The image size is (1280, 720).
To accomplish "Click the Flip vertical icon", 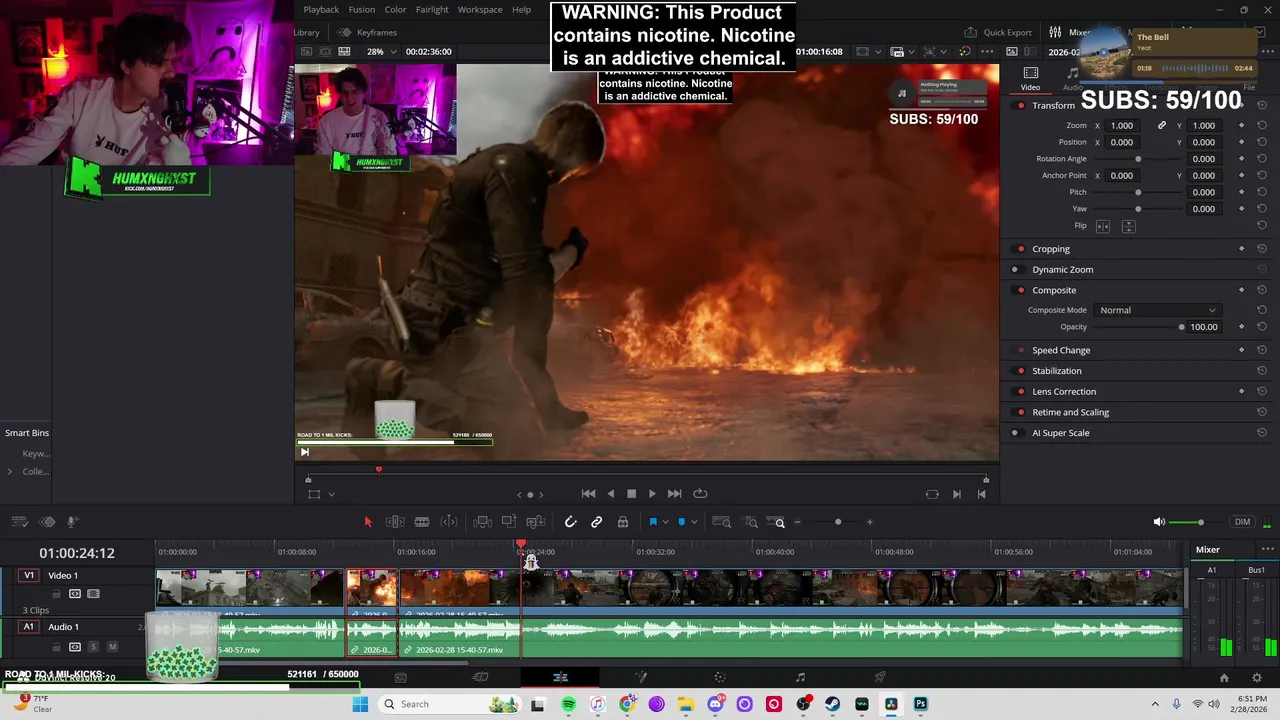I will point(1128,226).
